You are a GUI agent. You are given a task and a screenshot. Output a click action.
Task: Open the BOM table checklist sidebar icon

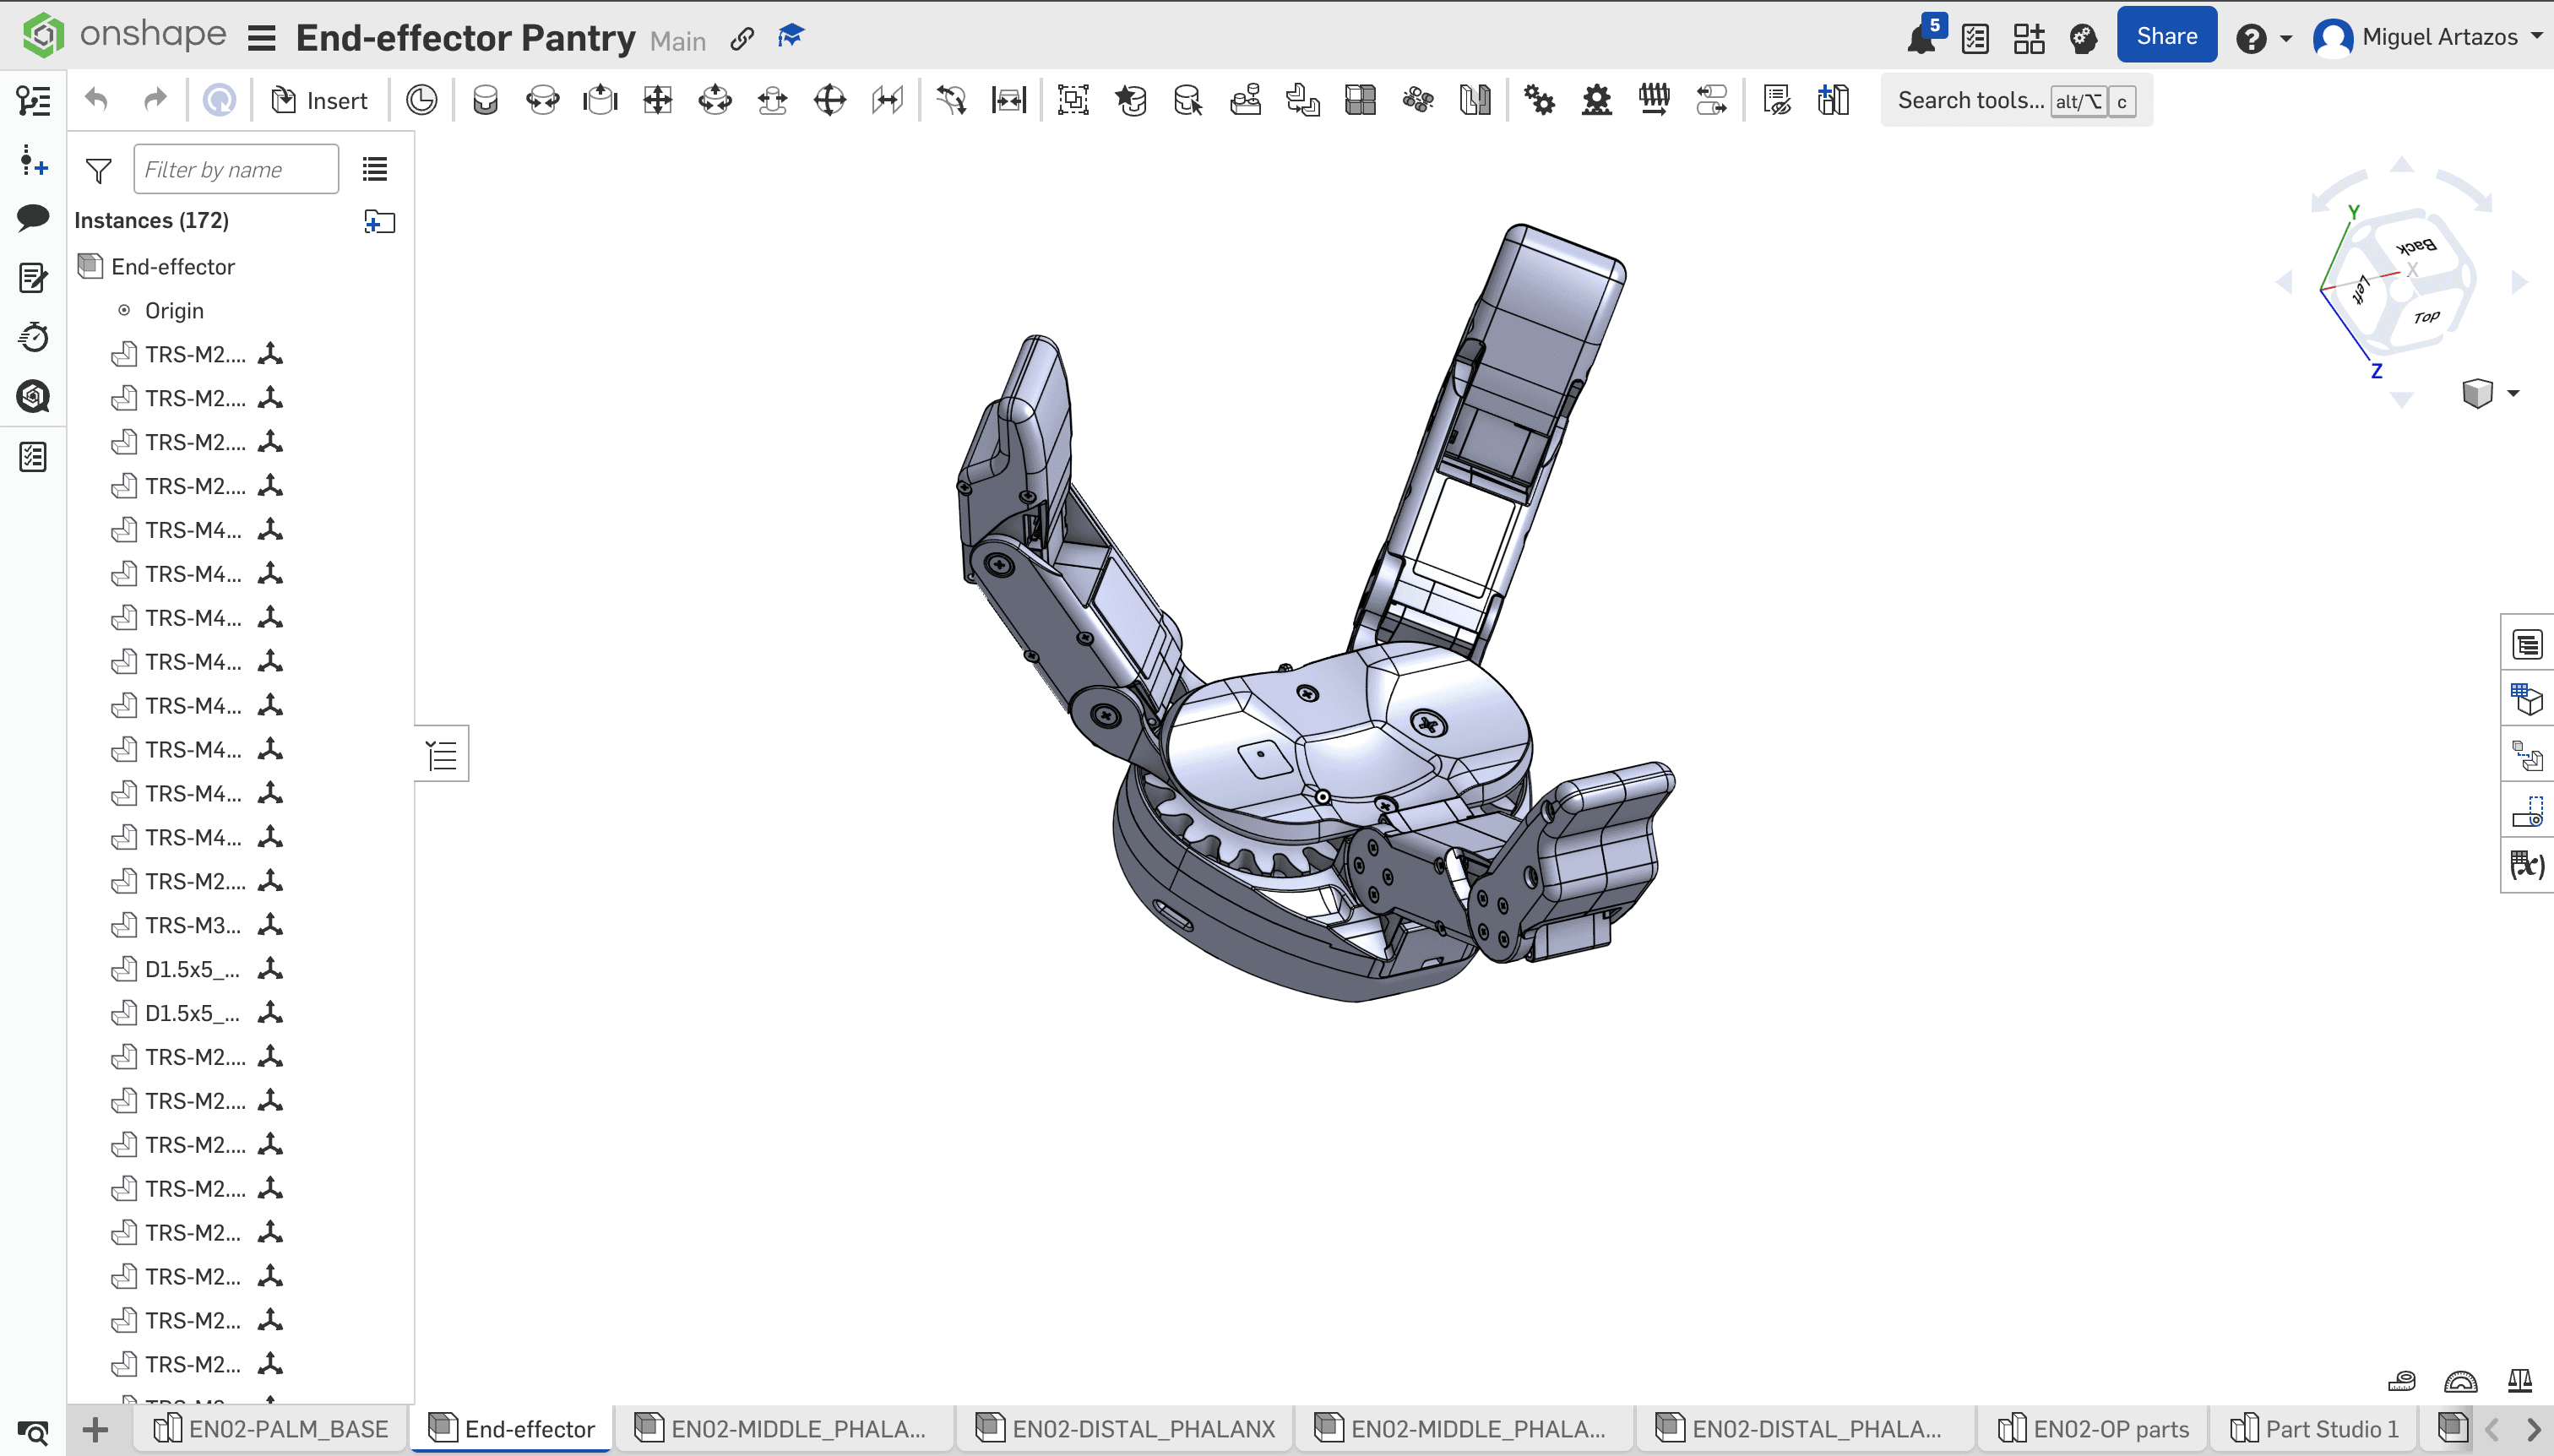click(x=33, y=457)
